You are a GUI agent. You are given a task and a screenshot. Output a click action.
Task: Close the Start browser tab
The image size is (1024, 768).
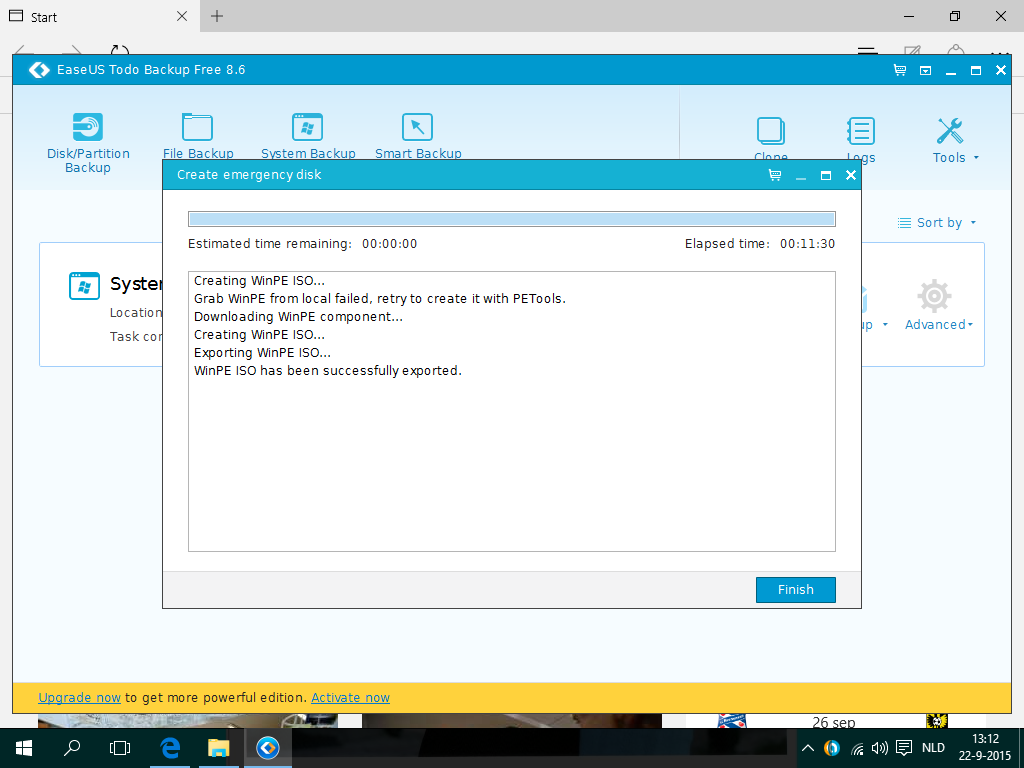click(x=182, y=16)
